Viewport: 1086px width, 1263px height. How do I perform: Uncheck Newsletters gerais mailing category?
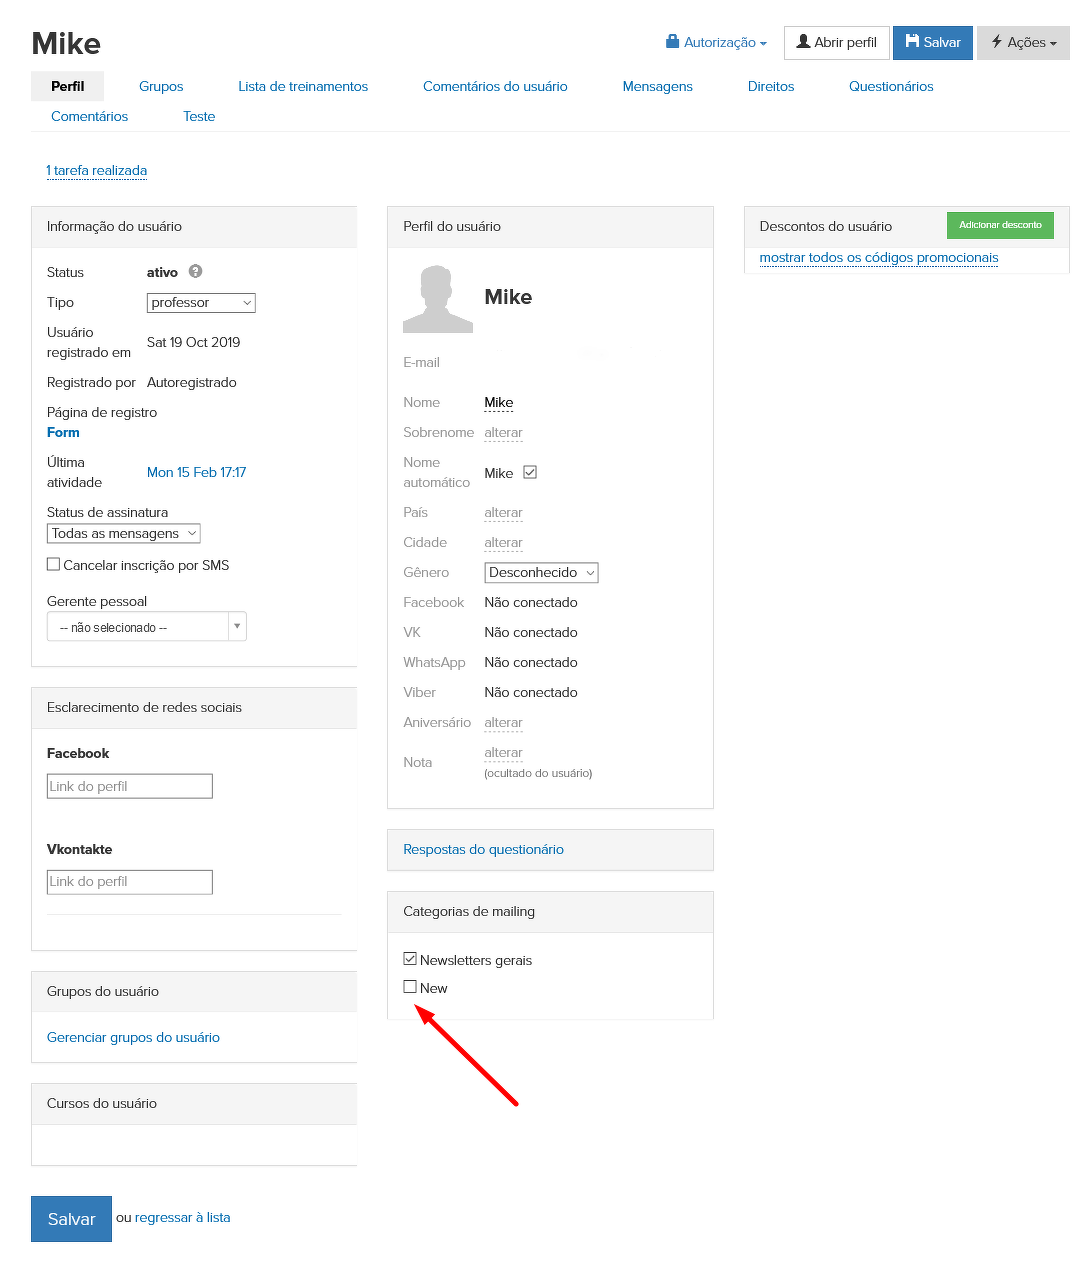[410, 959]
